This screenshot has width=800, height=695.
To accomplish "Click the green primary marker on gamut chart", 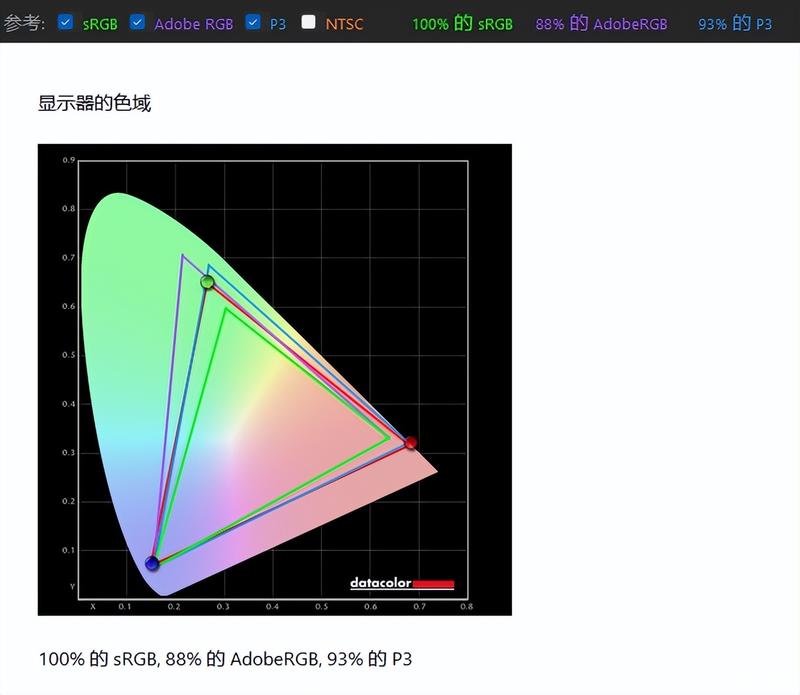I will (207, 282).
